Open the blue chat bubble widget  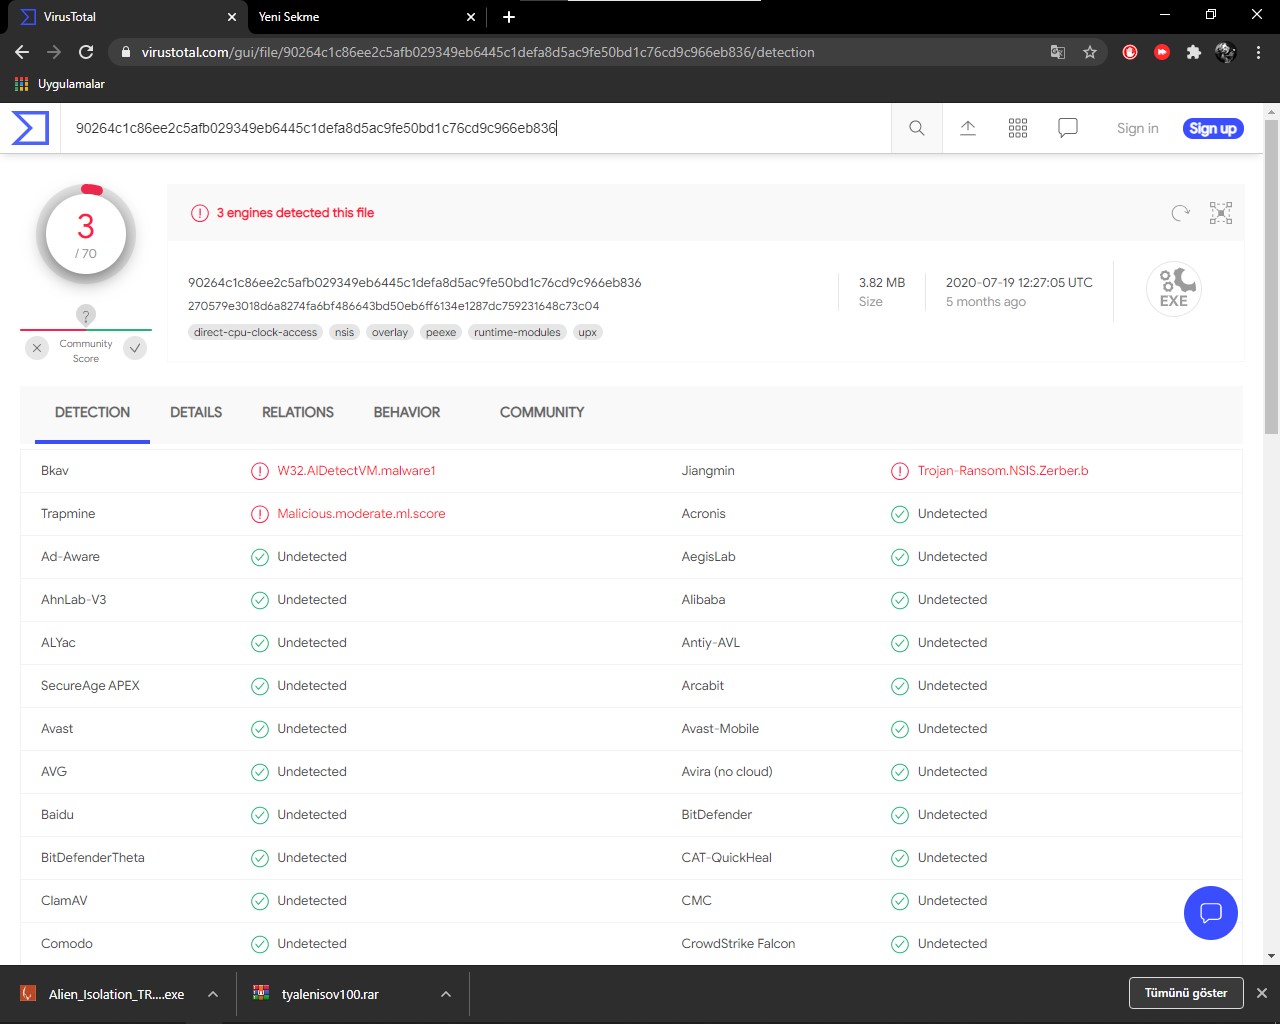(1211, 913)
